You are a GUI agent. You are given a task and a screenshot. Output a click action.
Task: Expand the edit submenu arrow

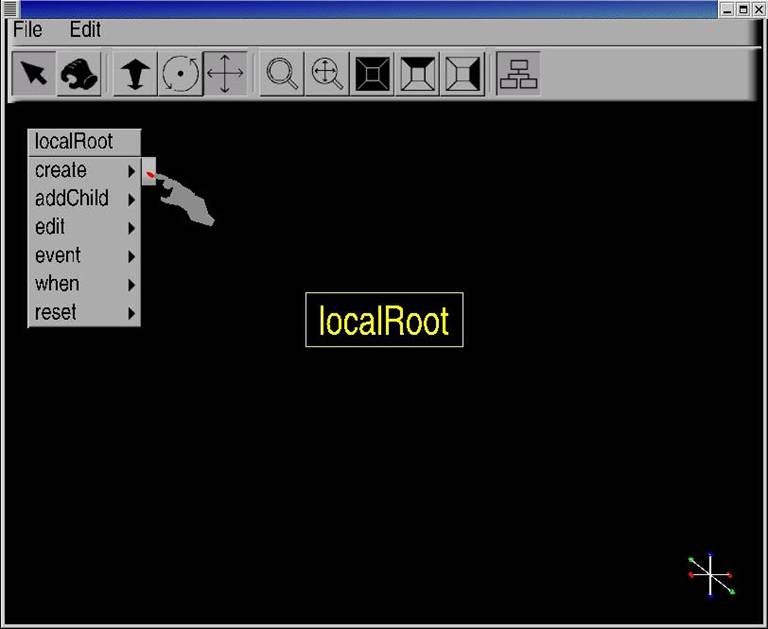[x=131, y=228]
